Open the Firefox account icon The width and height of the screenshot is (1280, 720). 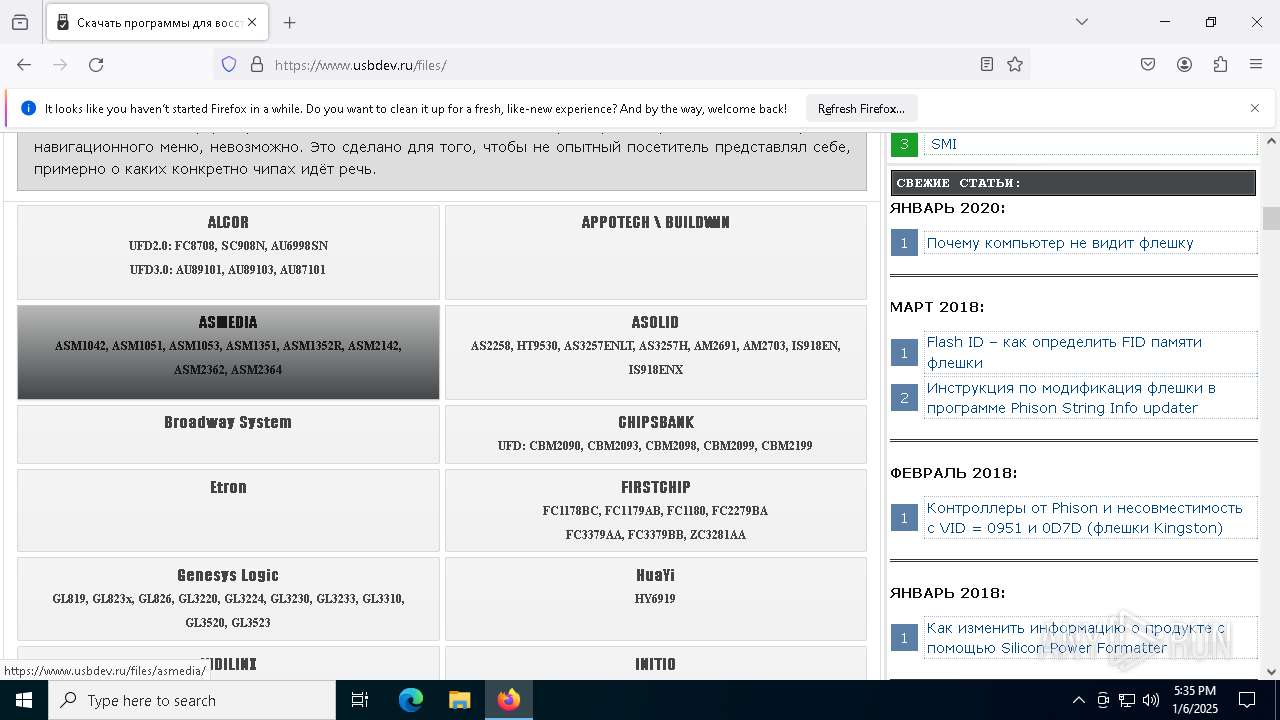[1184, 64]
